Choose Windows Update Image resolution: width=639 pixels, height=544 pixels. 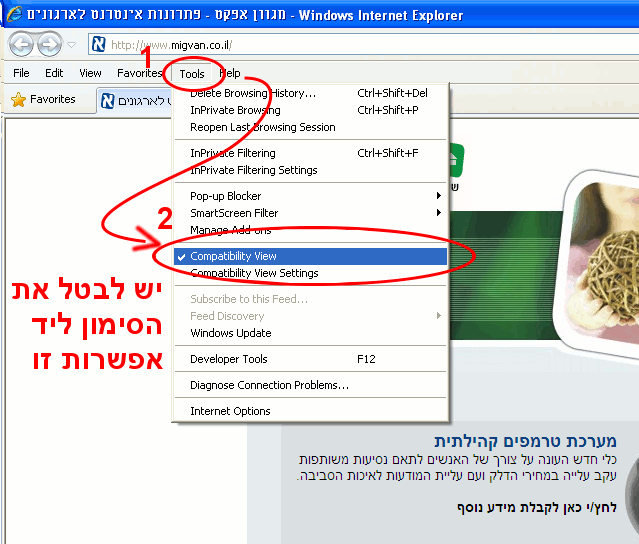point(311,333)
